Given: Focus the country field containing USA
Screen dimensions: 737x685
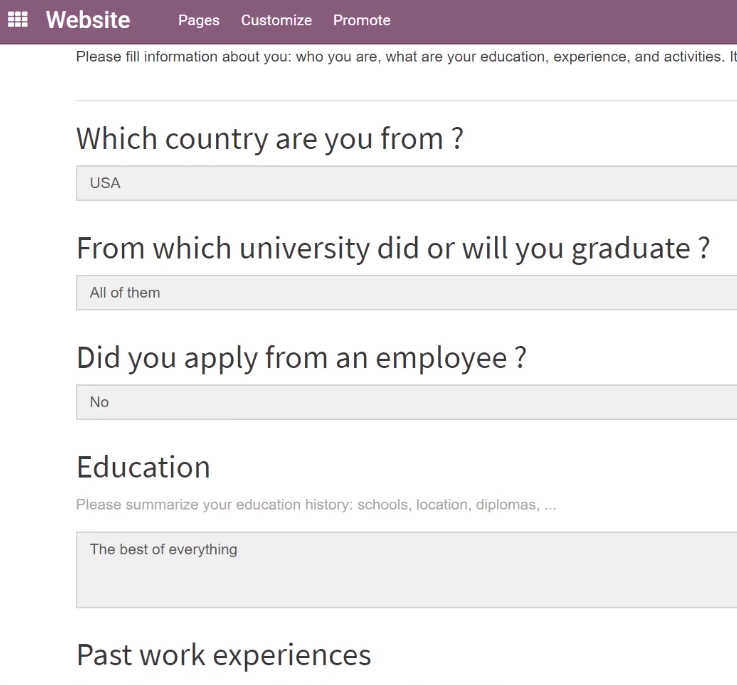Looking at the screenshot, I should tap(407, 183).
